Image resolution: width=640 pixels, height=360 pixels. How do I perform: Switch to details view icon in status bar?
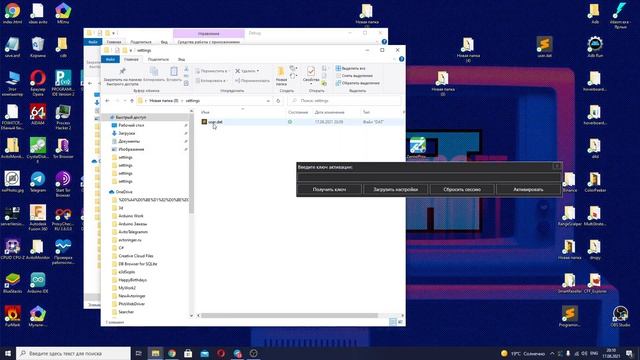(393, 322)
